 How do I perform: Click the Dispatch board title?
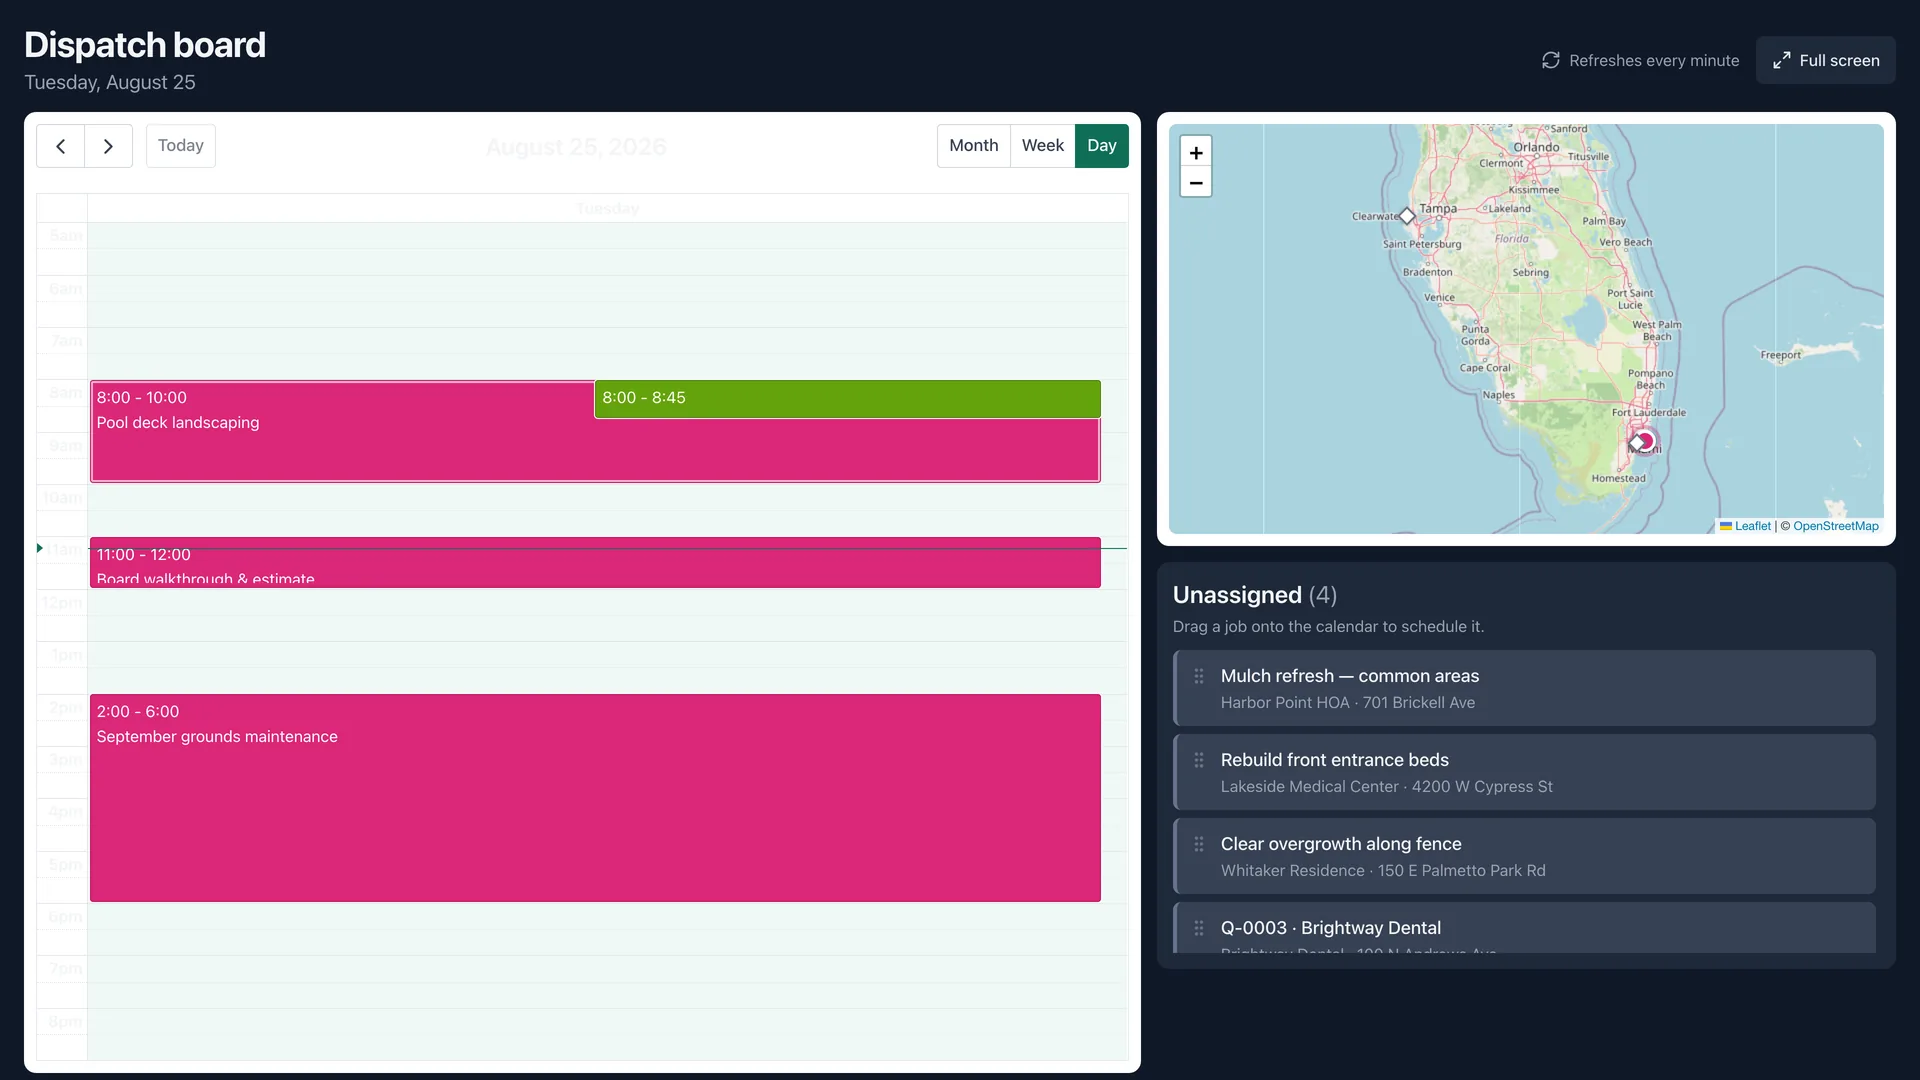(x=145, y=45)
